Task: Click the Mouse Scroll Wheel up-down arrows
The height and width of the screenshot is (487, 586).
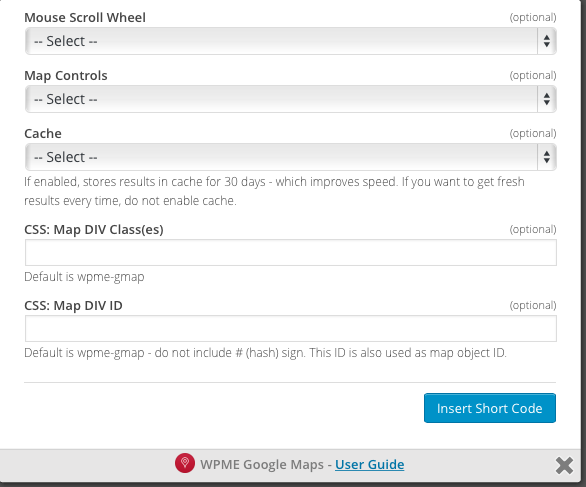Action: click(546, 41)
